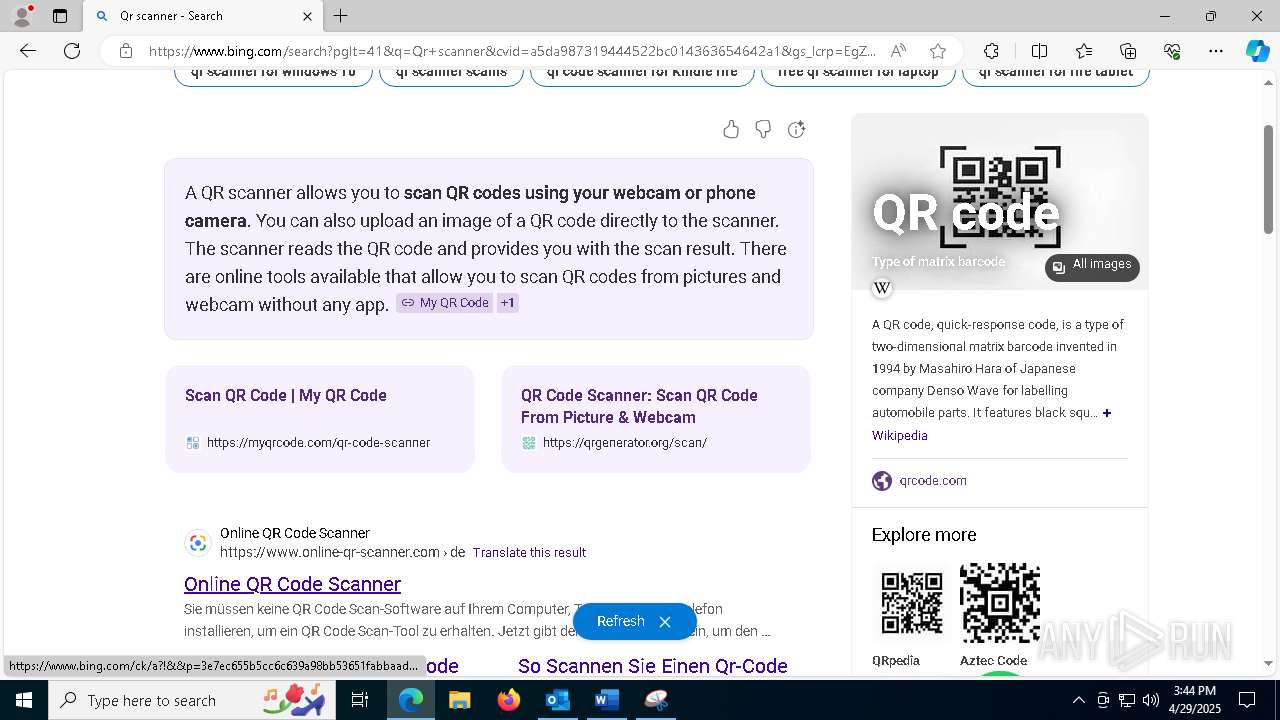Toggle Split screen icon
Viewport: 1280px width, 720px height.
(1039, 51)
